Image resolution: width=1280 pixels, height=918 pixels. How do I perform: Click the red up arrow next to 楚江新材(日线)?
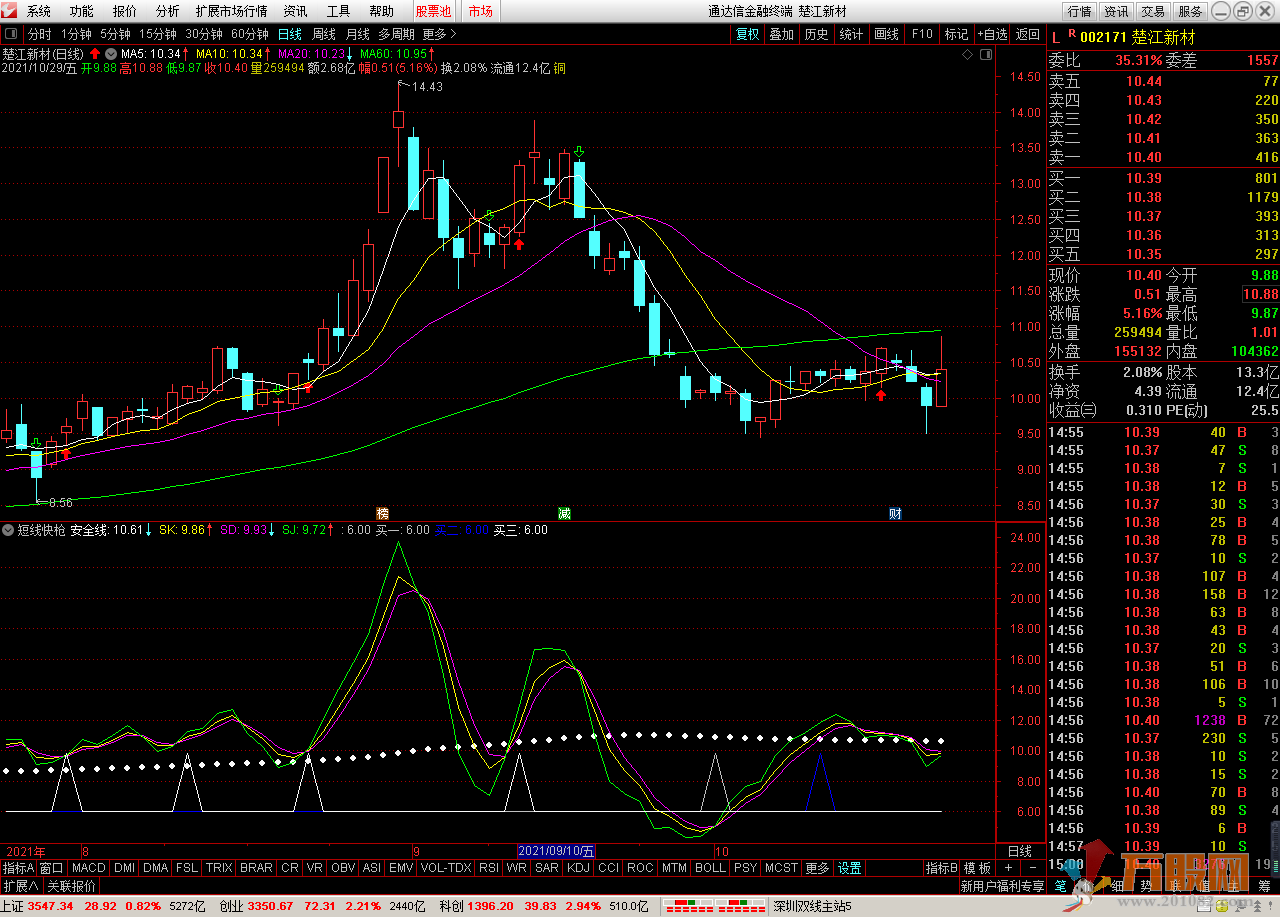[95, 53]
